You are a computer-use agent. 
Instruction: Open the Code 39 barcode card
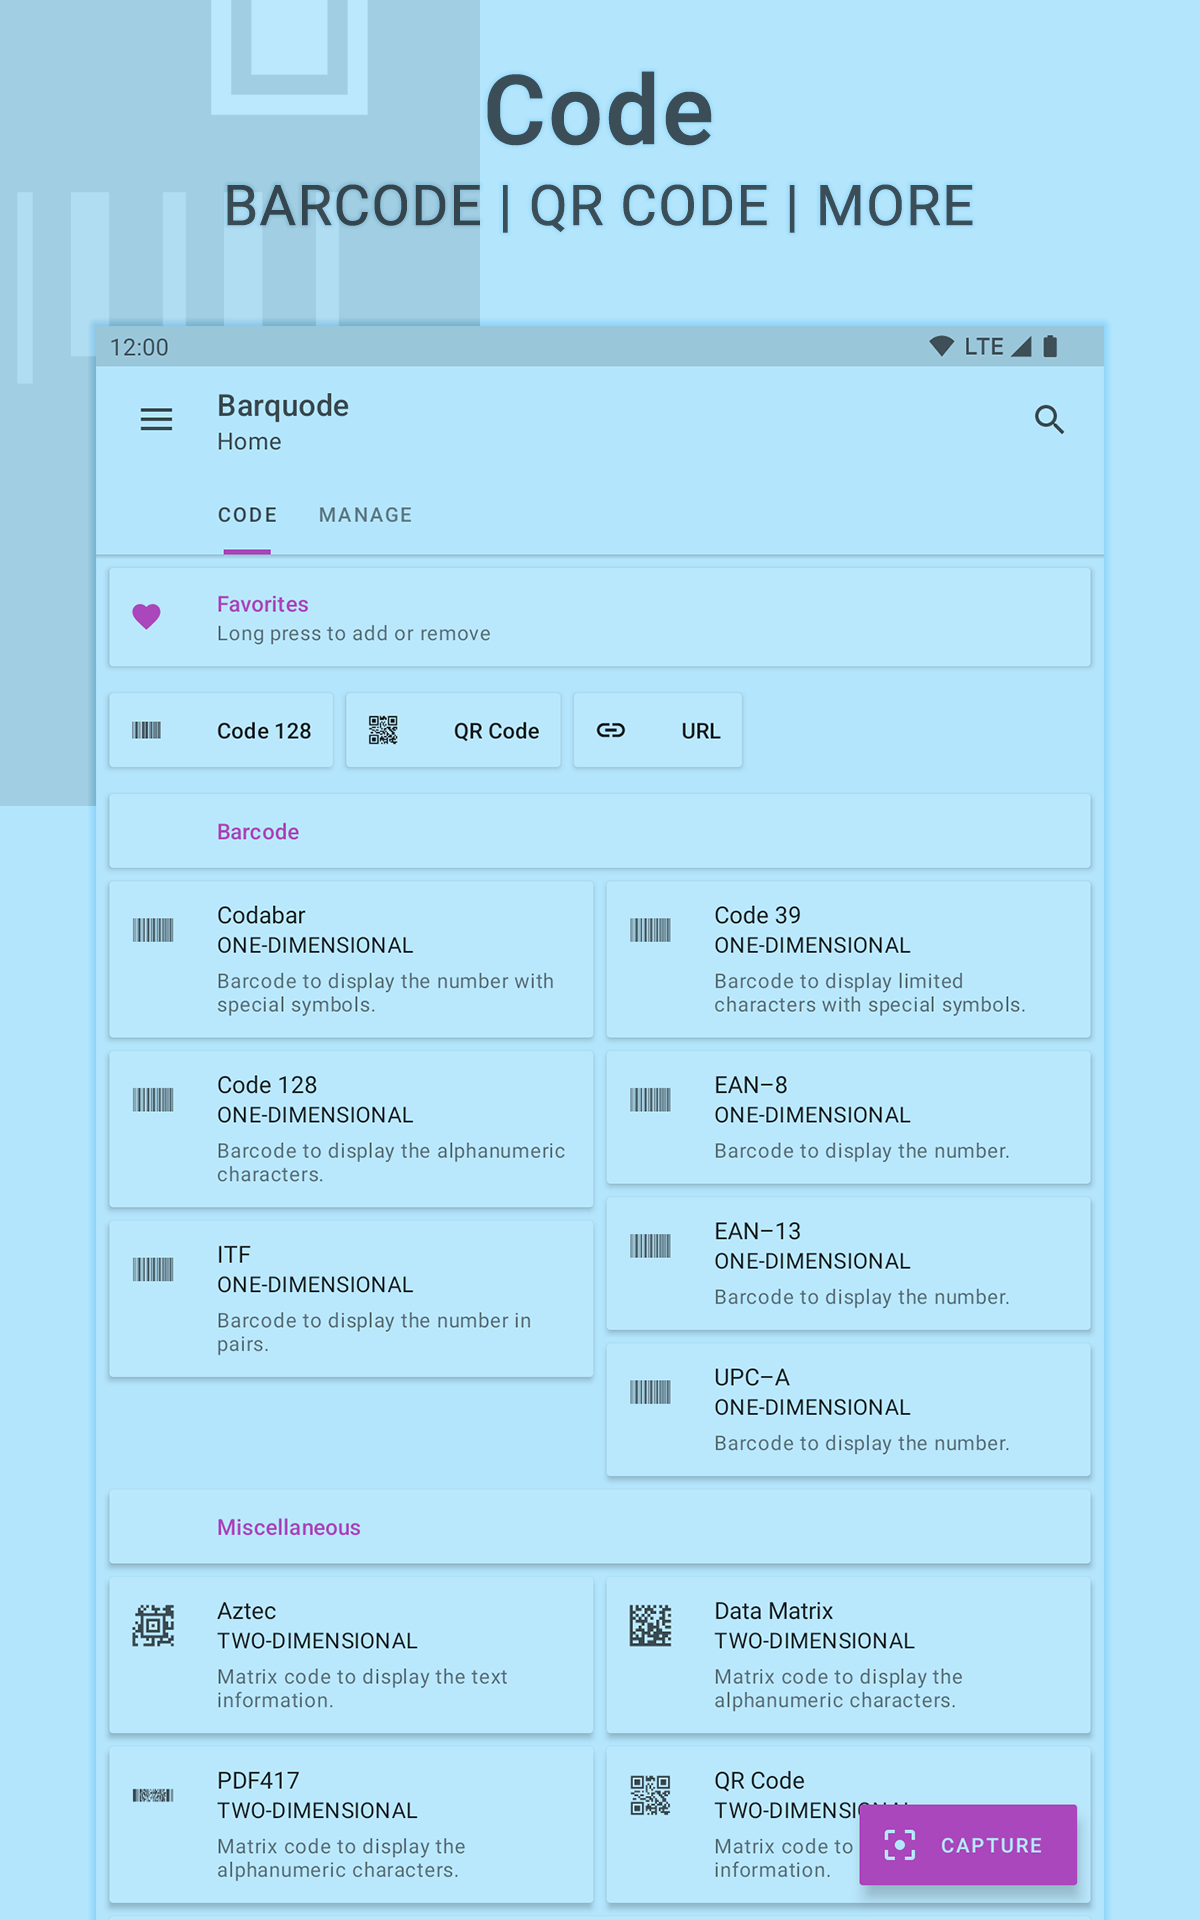pos(849,959)
